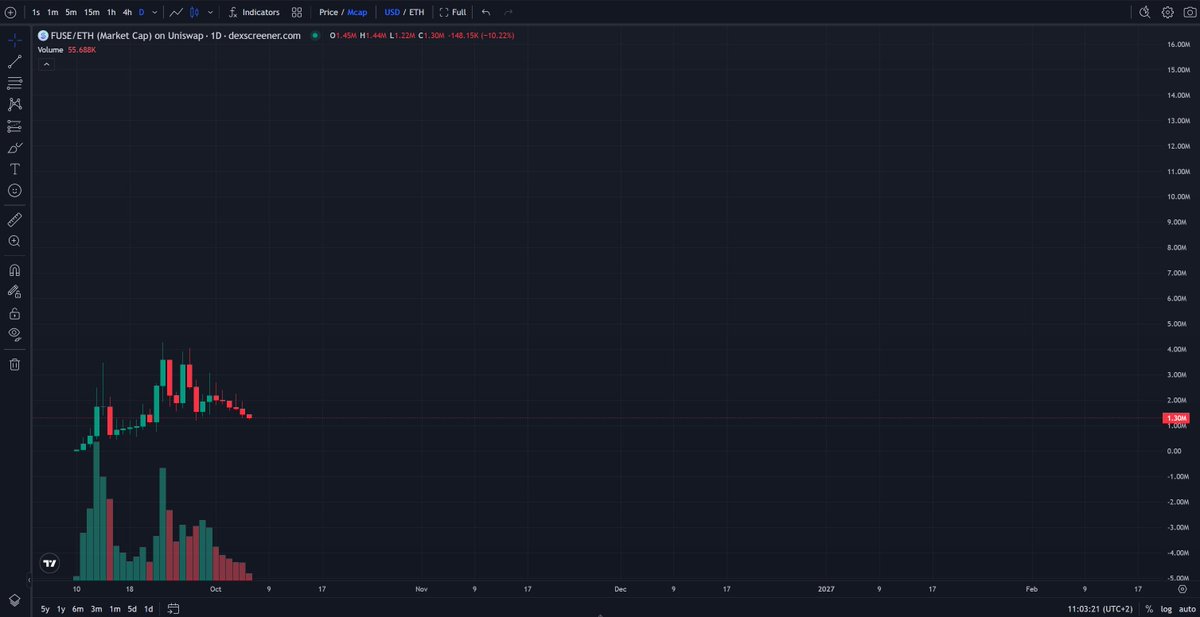Set date range to 5d

[131, 608]
